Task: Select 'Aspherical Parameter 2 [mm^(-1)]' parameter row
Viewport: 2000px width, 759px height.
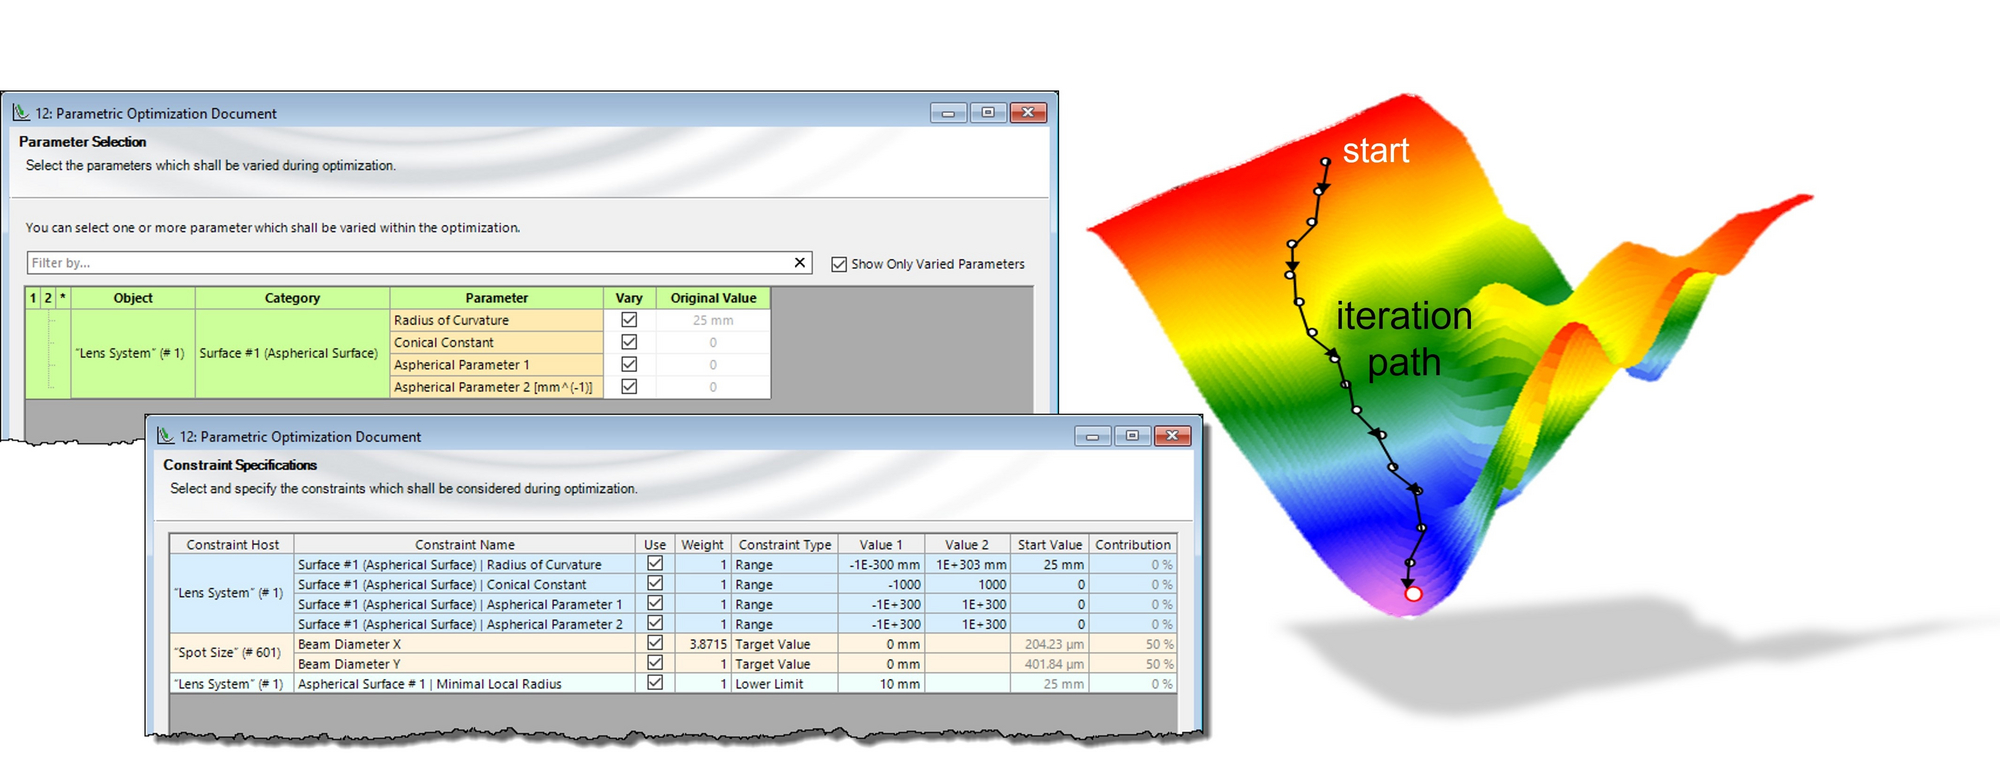Action: 496,386
